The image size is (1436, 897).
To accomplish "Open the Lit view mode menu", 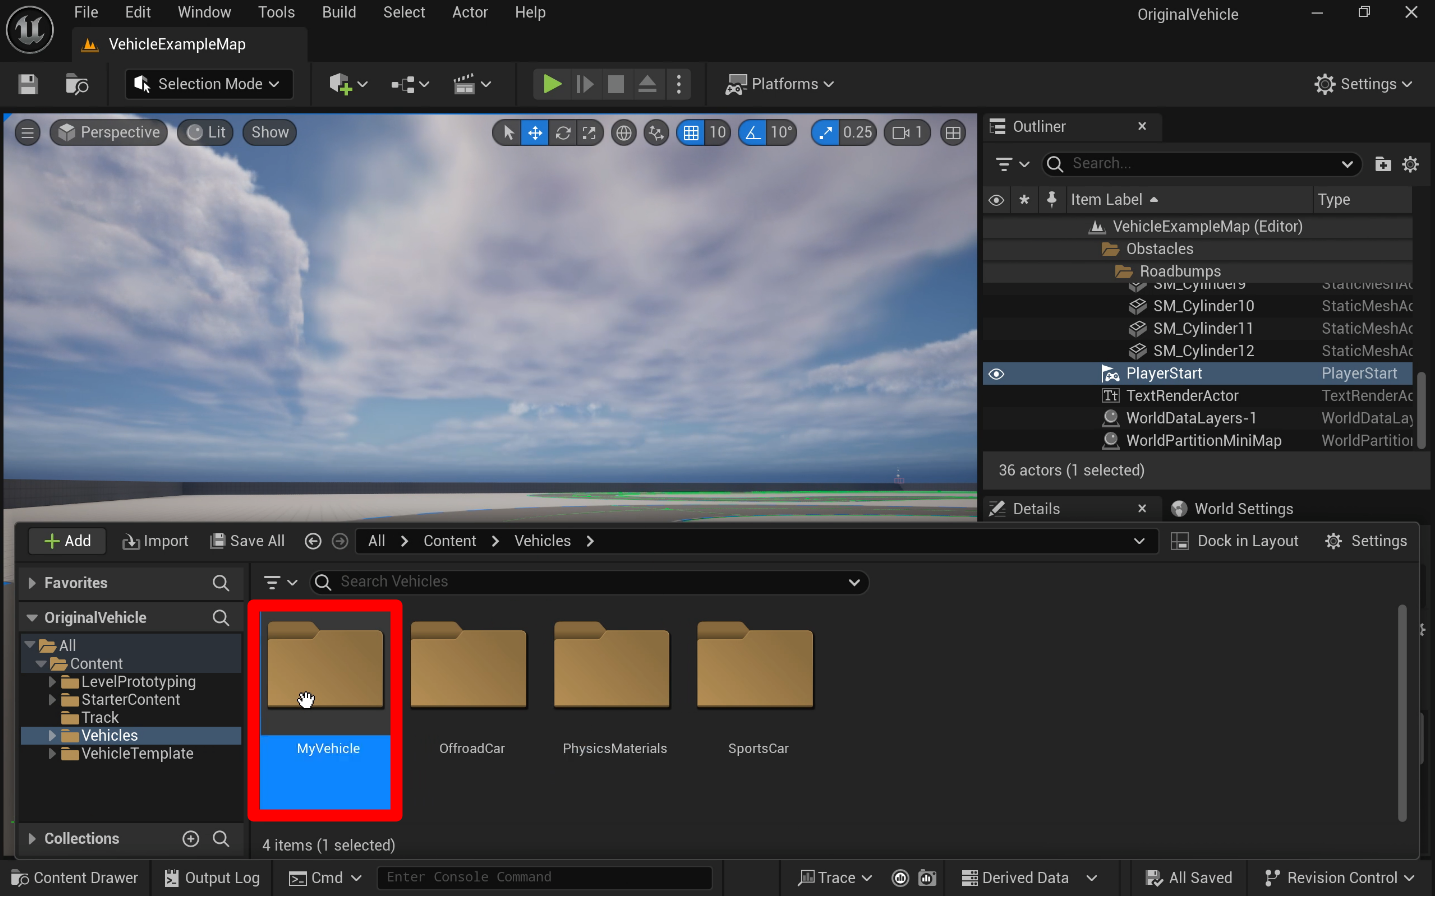I will click(206, 132).
